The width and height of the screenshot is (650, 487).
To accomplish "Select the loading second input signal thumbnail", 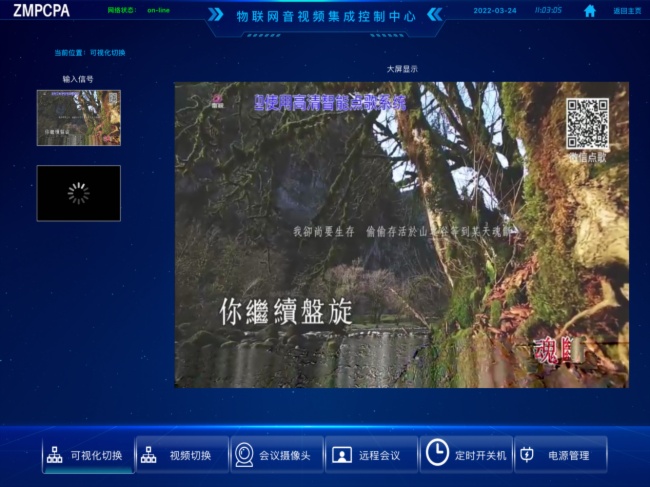I will 79,193.
